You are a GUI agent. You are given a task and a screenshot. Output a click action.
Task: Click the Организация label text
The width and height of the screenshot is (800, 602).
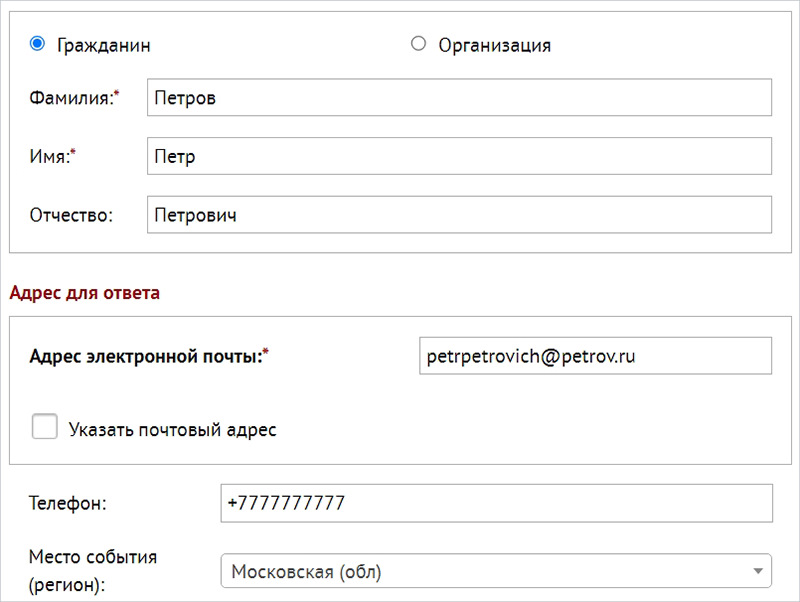[494, 45]
